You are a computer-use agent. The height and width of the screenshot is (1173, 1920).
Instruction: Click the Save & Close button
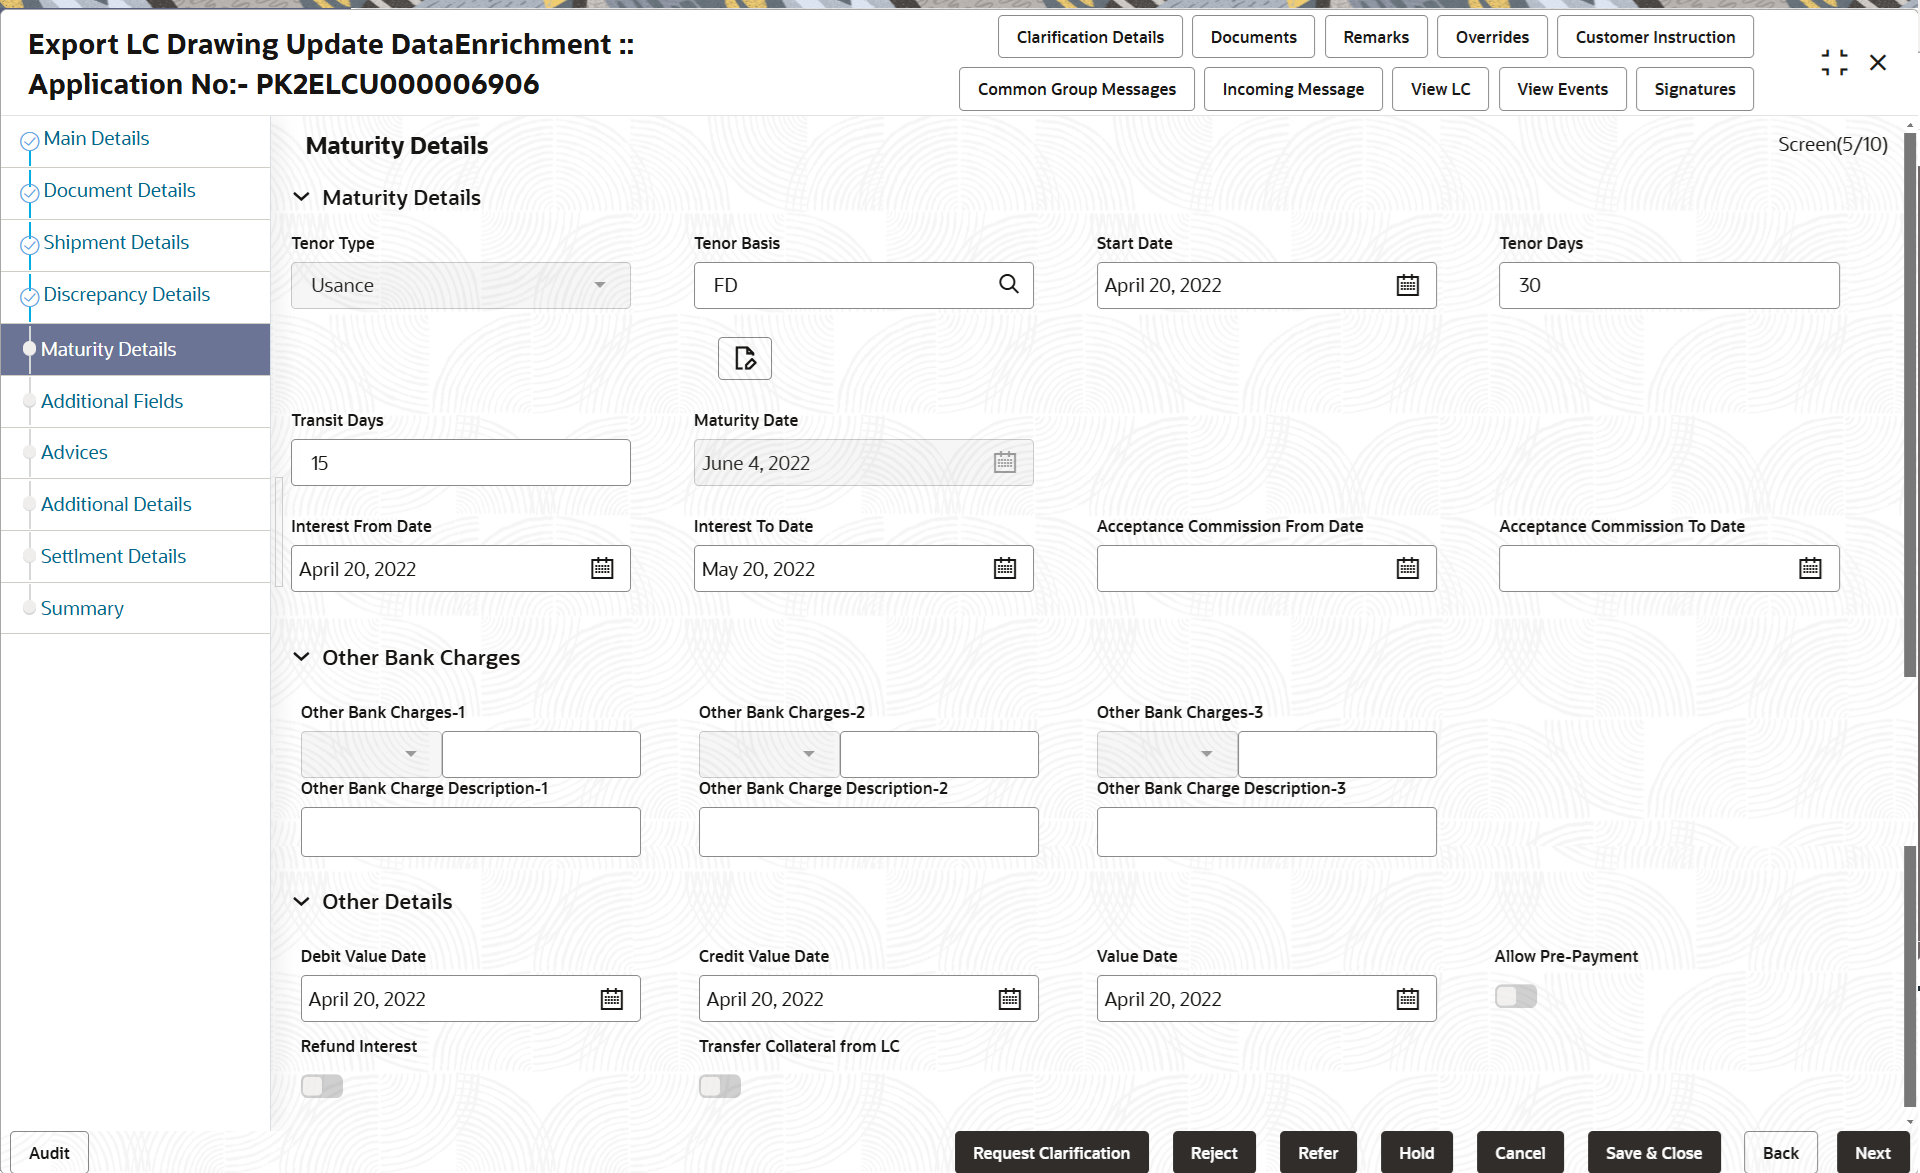click(1653, 1153)
